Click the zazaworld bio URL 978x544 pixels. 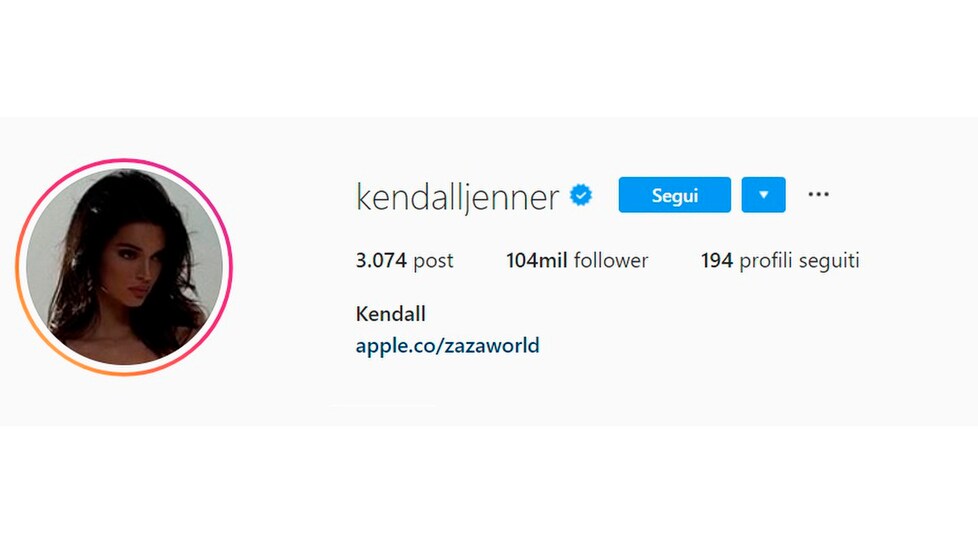[447, 346]
